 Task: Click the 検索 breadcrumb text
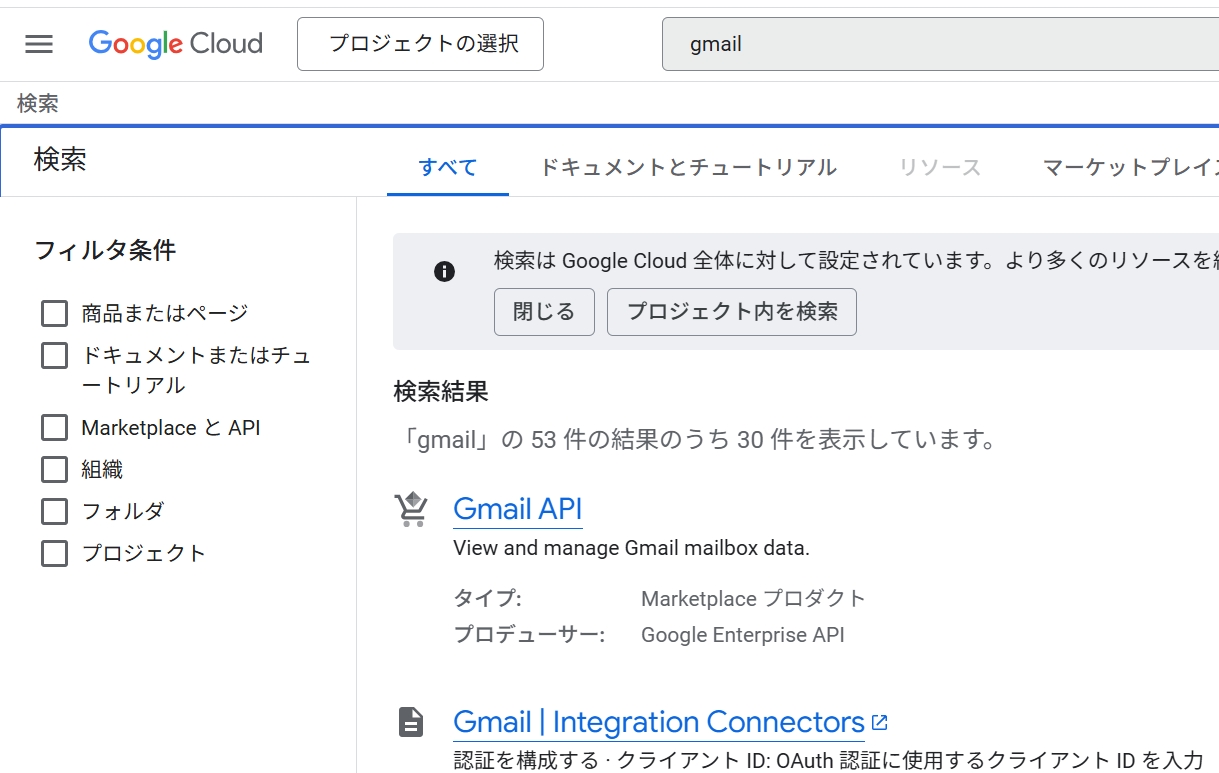[38, 103]
